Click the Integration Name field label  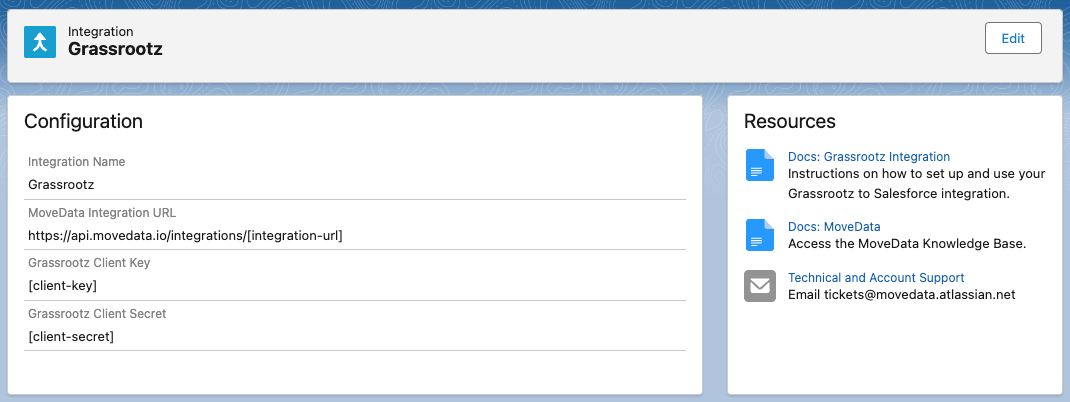76,162
